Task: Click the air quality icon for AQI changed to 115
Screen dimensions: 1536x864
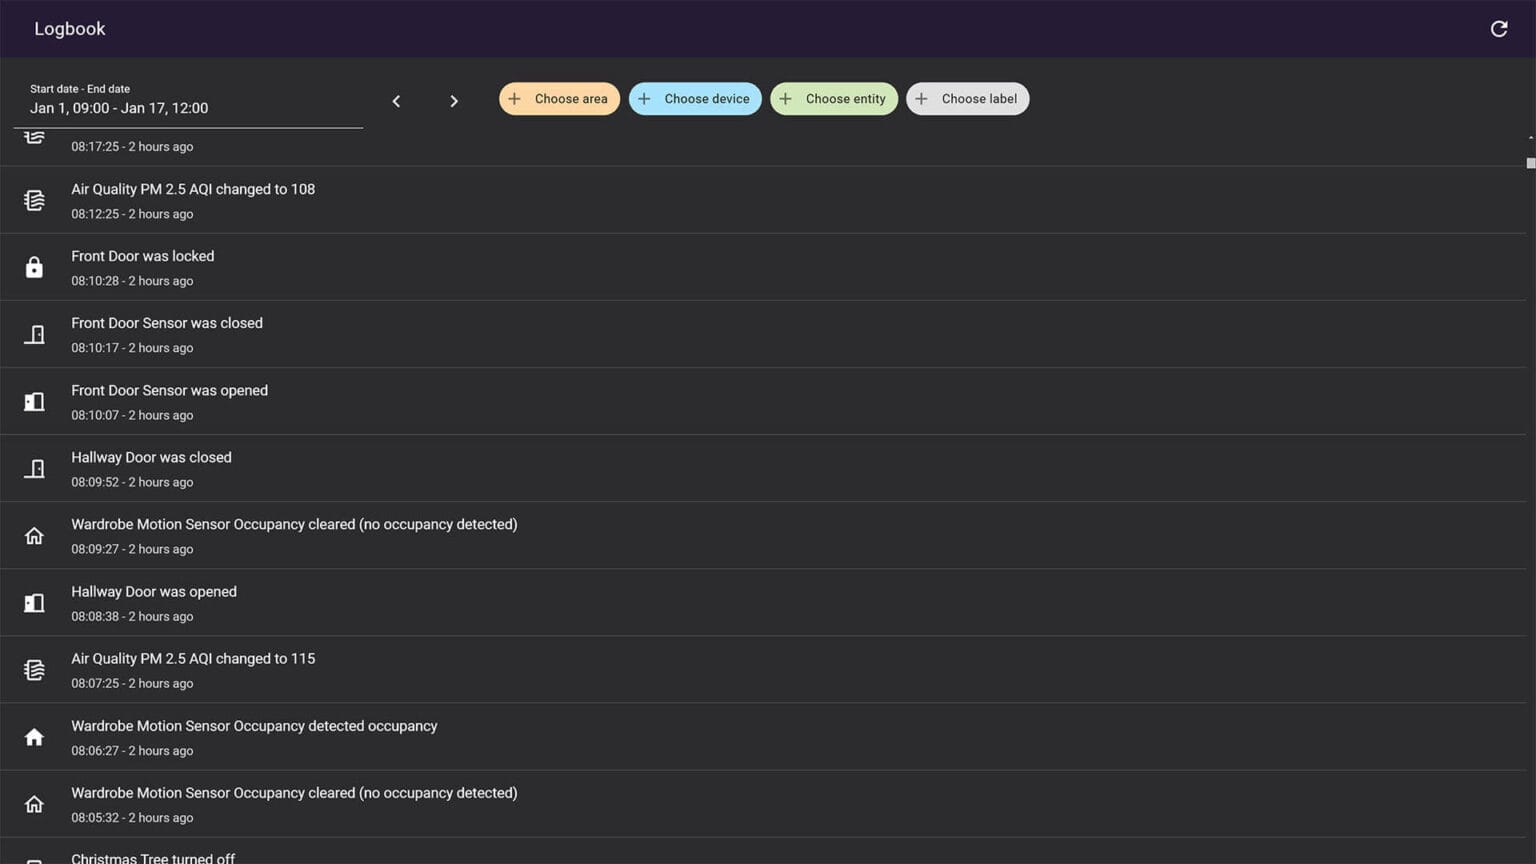Action: tap(34, 670)
